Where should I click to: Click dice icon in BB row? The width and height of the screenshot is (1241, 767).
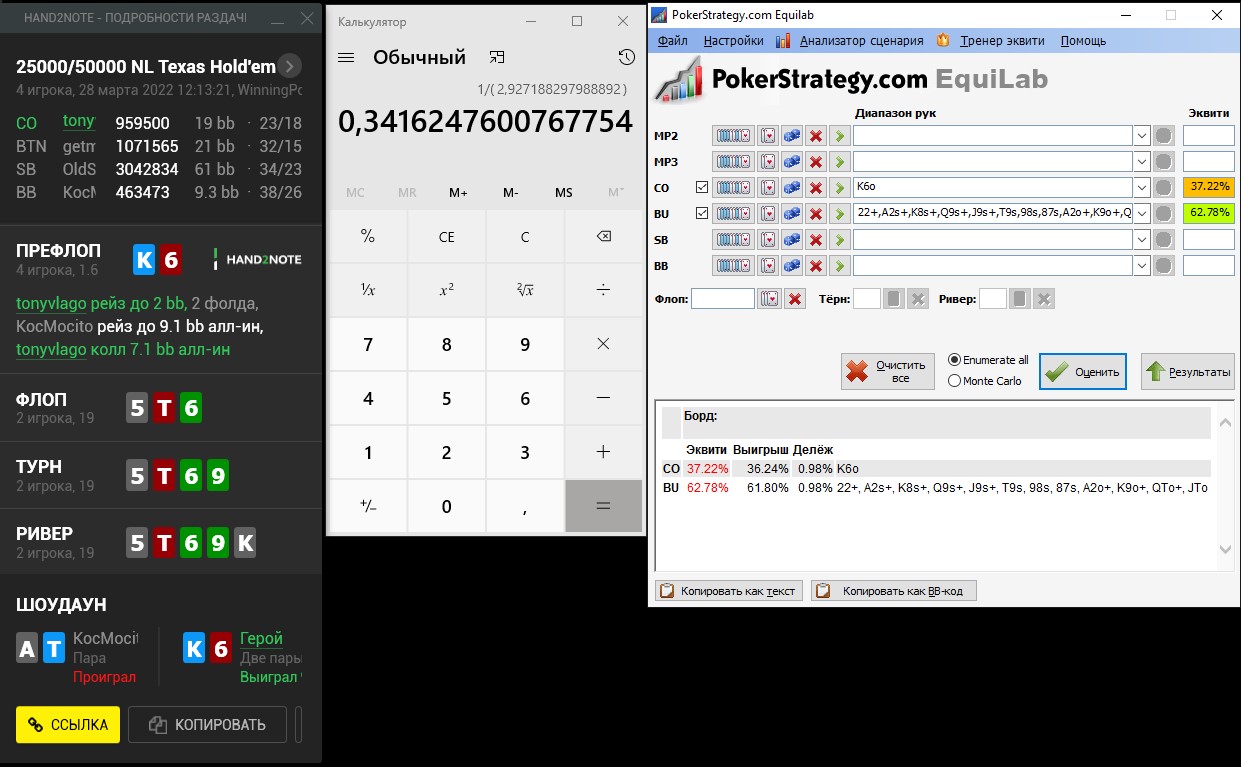point(791,265)
